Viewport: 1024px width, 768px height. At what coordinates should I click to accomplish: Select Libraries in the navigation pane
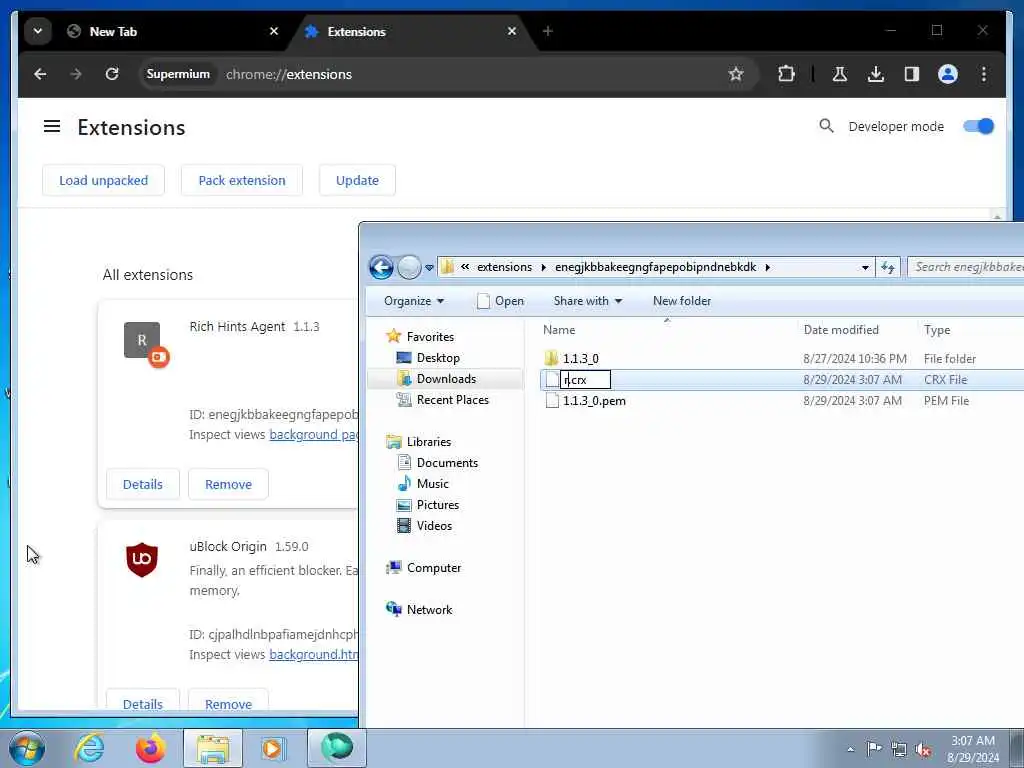click(428, 442)
